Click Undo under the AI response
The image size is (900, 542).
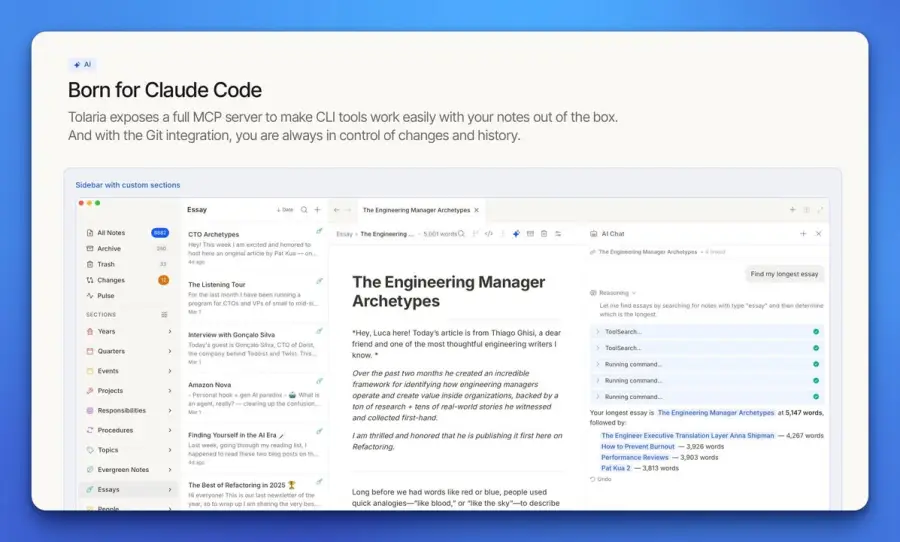coord(600,479)
